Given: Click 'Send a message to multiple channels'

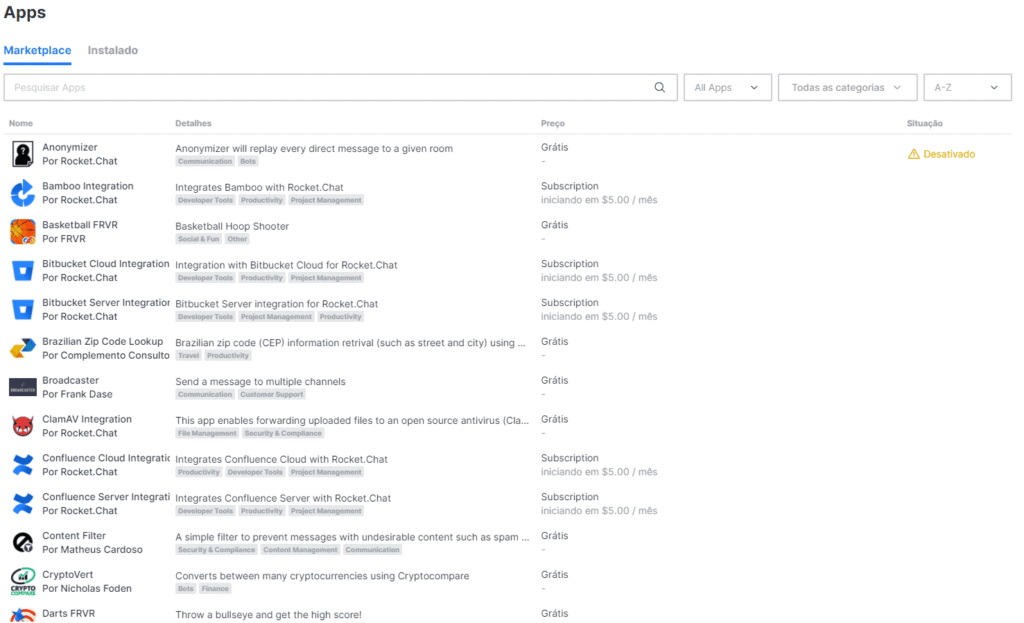Looking at the screenshot, I should 261,382.
